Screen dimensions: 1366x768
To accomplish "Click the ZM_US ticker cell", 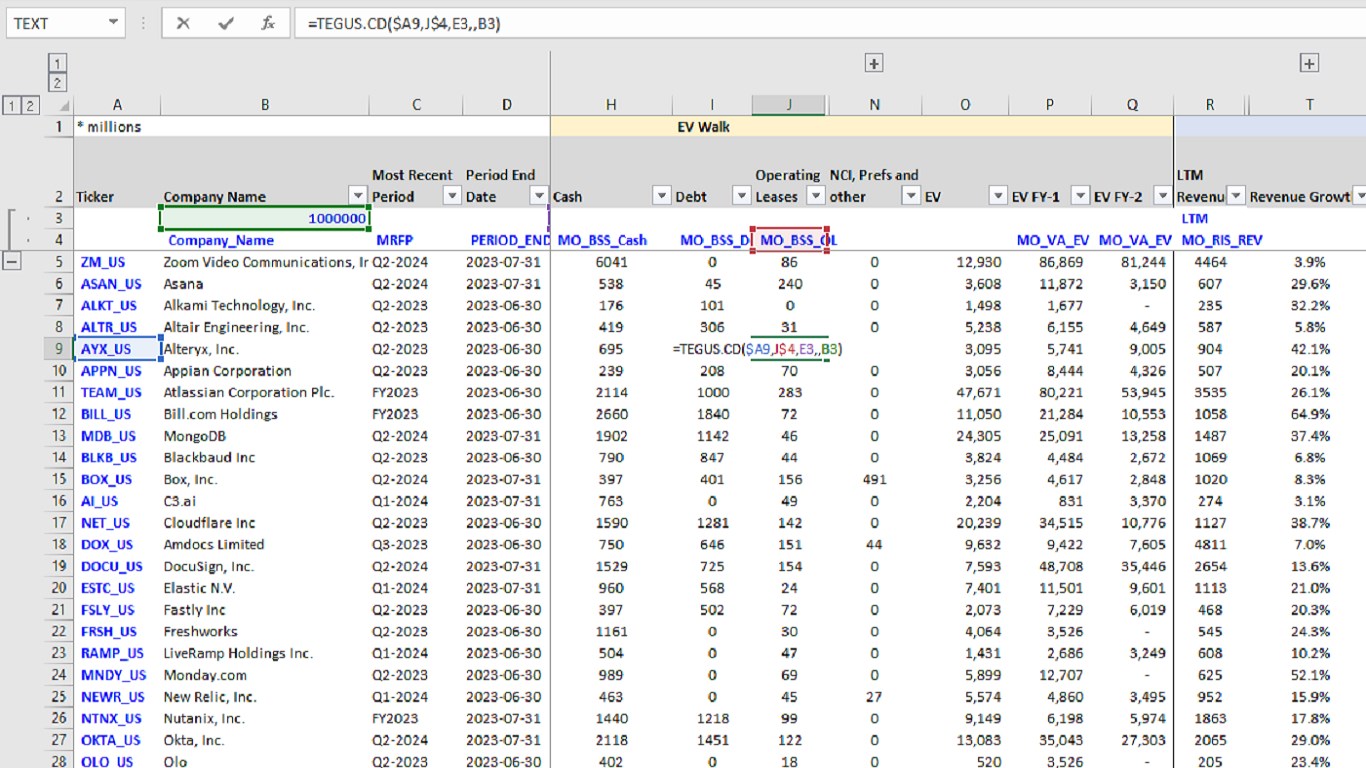I will coord(104,262).
